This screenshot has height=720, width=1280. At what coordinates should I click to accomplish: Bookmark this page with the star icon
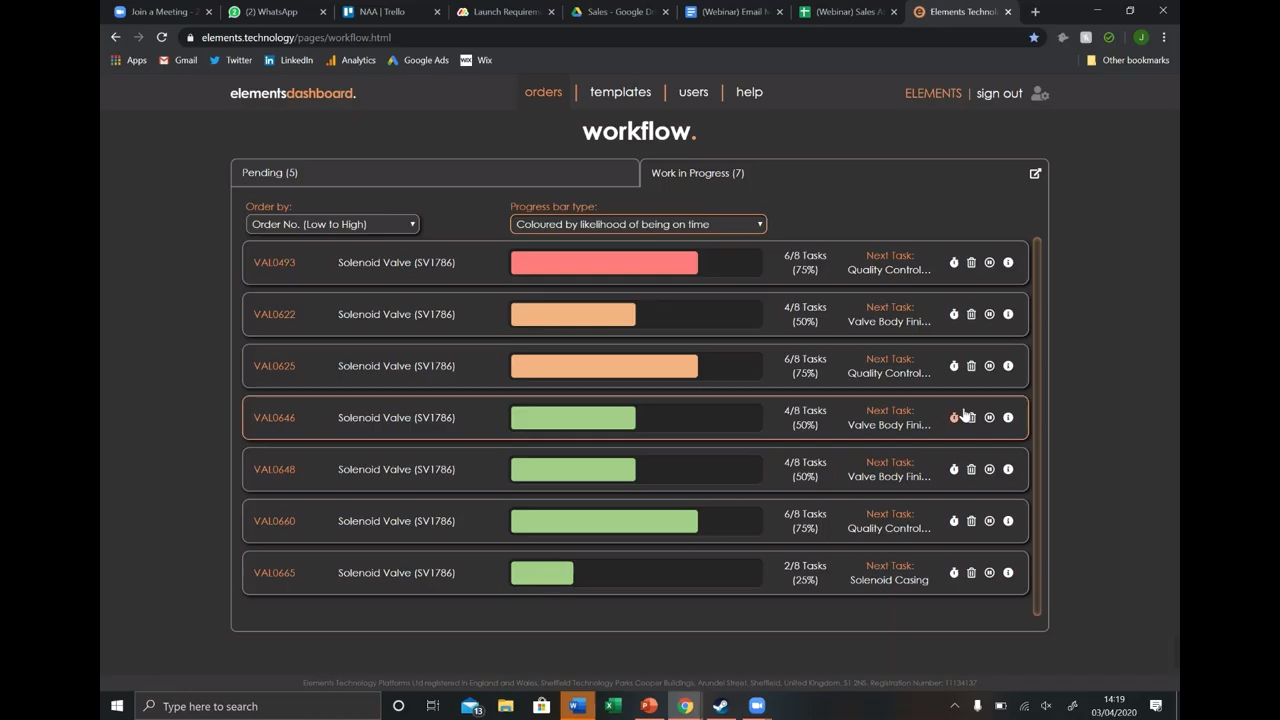pyautogui.click(x=1034, y=38)
